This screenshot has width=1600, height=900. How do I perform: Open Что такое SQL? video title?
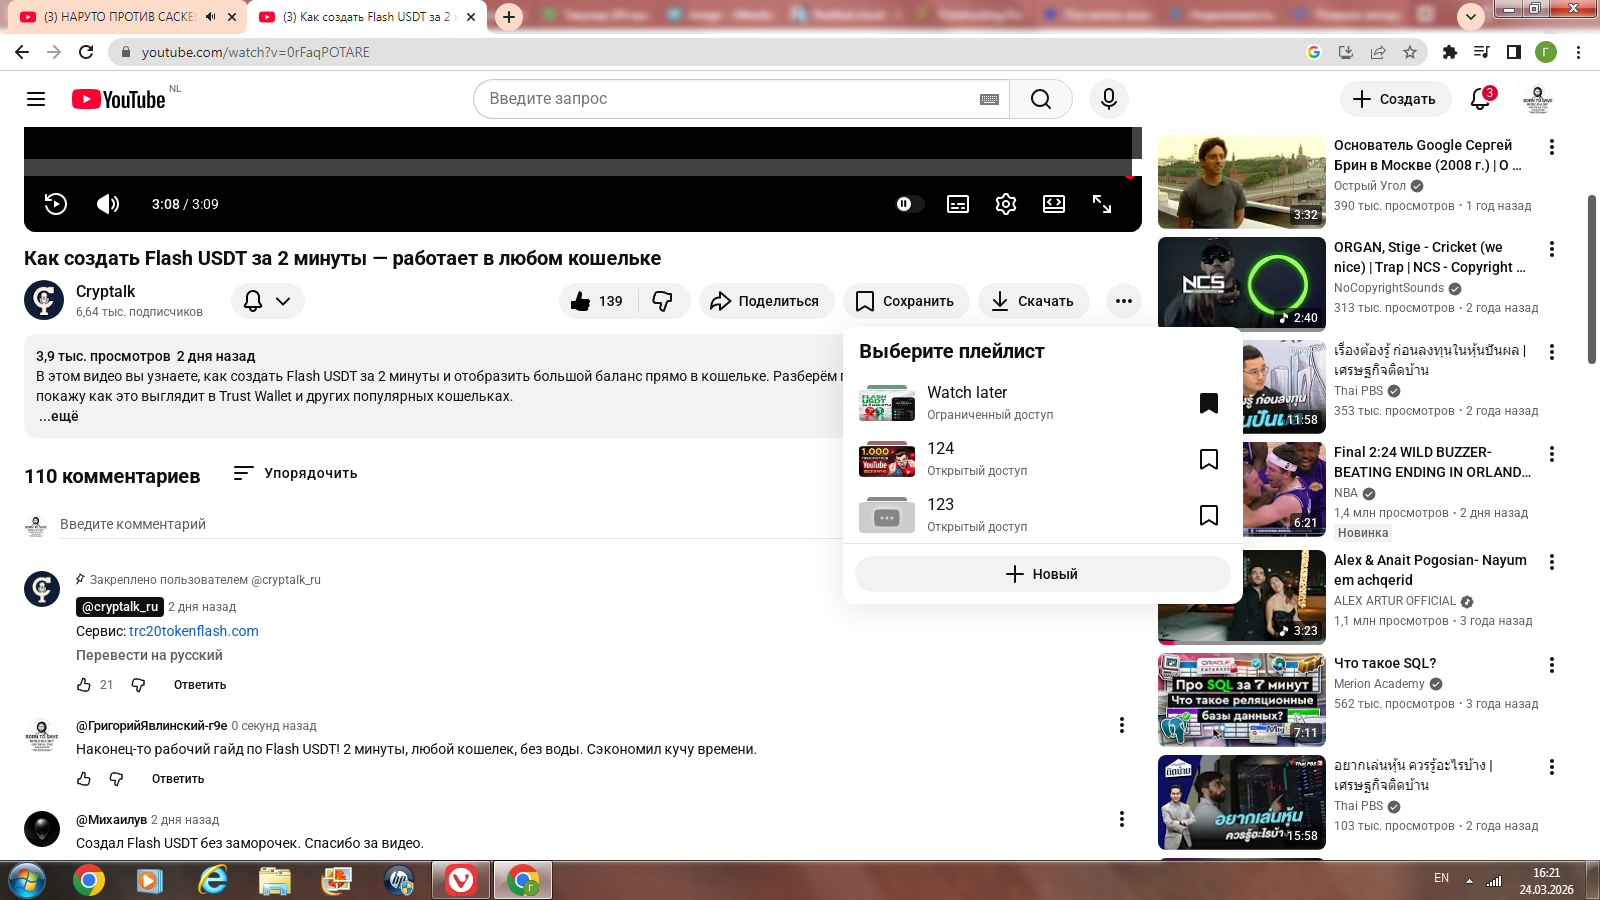(x=1385, y=663)
